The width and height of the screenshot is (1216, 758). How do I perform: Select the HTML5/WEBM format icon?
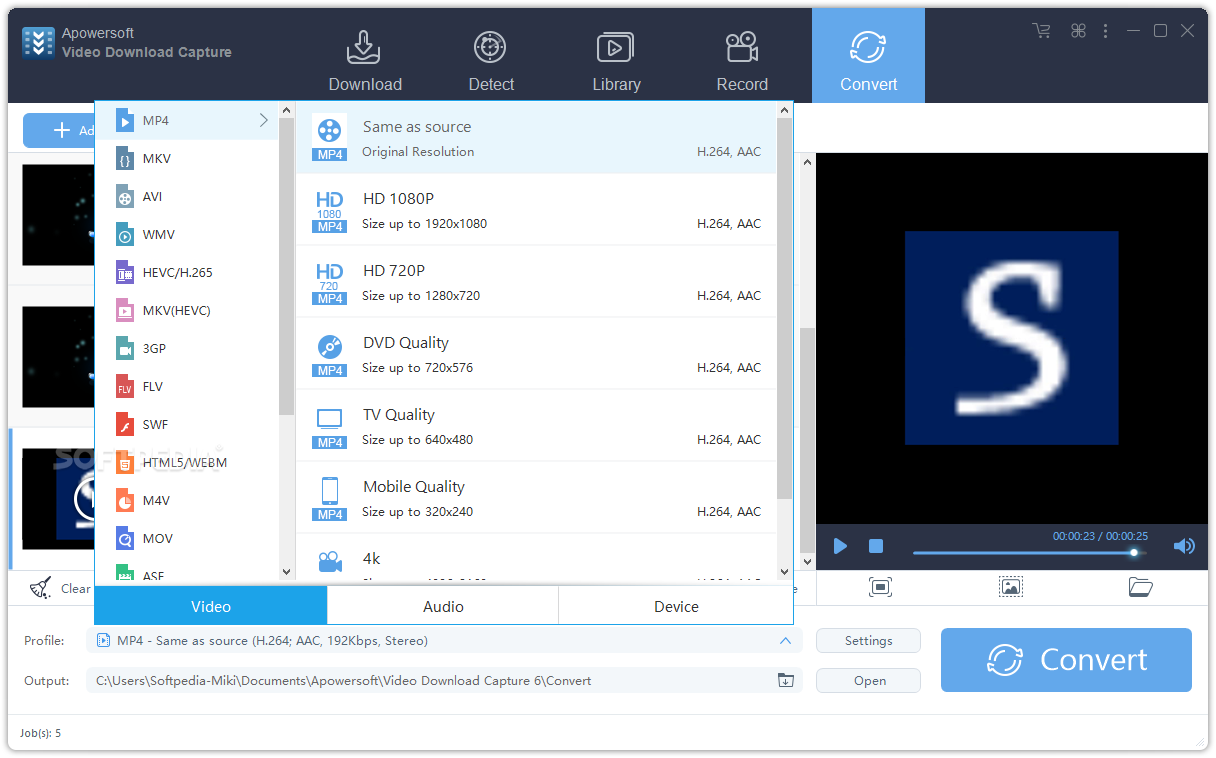[x=124, y=463]
